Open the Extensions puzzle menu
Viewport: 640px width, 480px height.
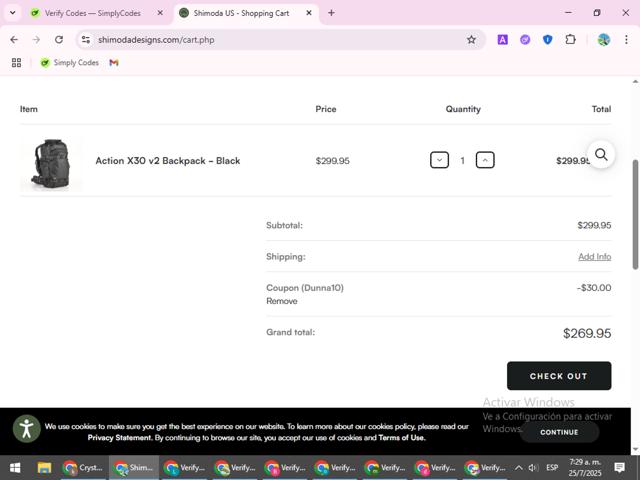(x=570, y=40)
